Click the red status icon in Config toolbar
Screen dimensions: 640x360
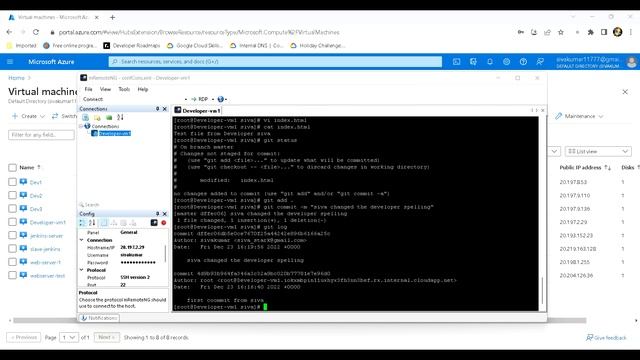point(164,223)
